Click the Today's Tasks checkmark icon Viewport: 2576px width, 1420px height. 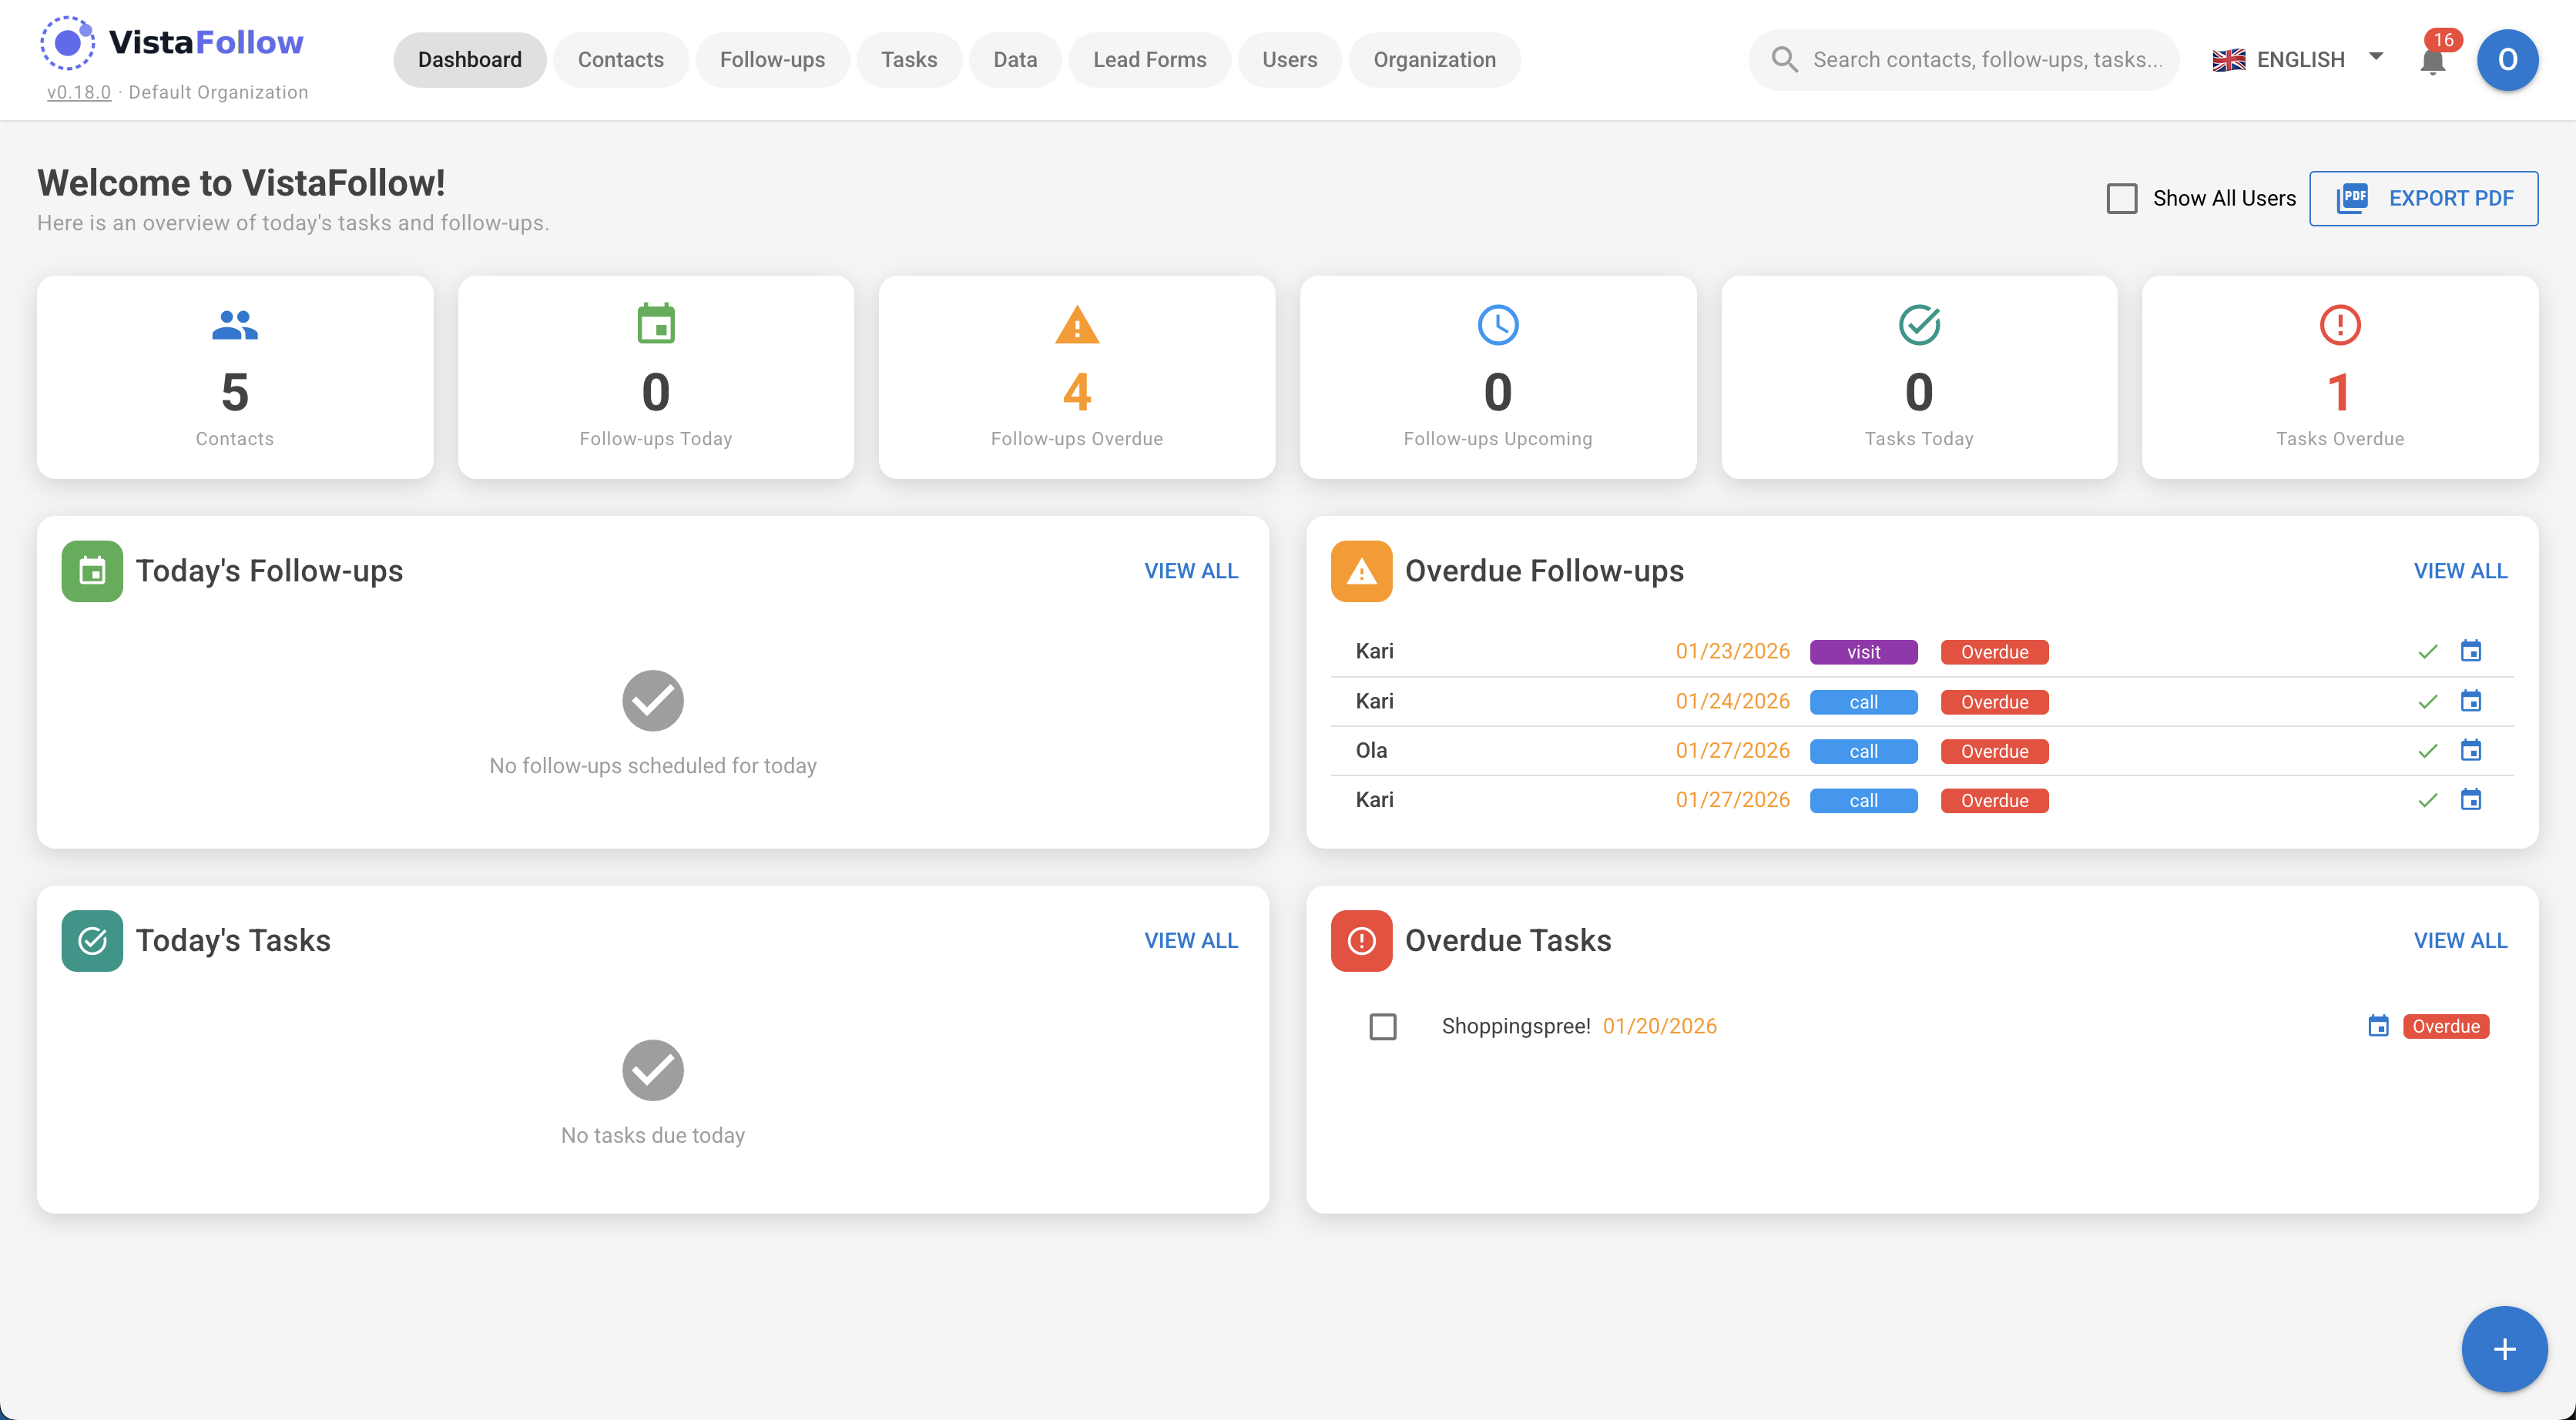pyautogui.click(x=91, y=940)
